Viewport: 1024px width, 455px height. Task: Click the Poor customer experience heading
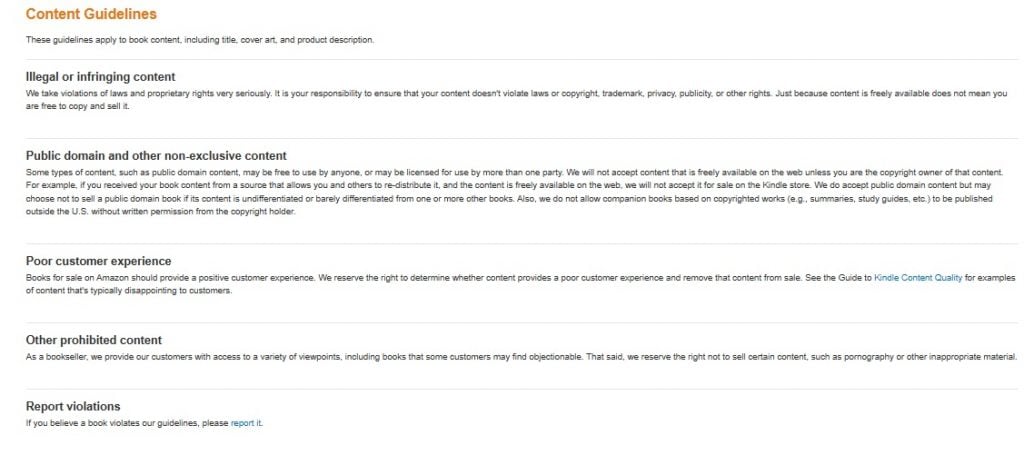click(x=99, y=261)
